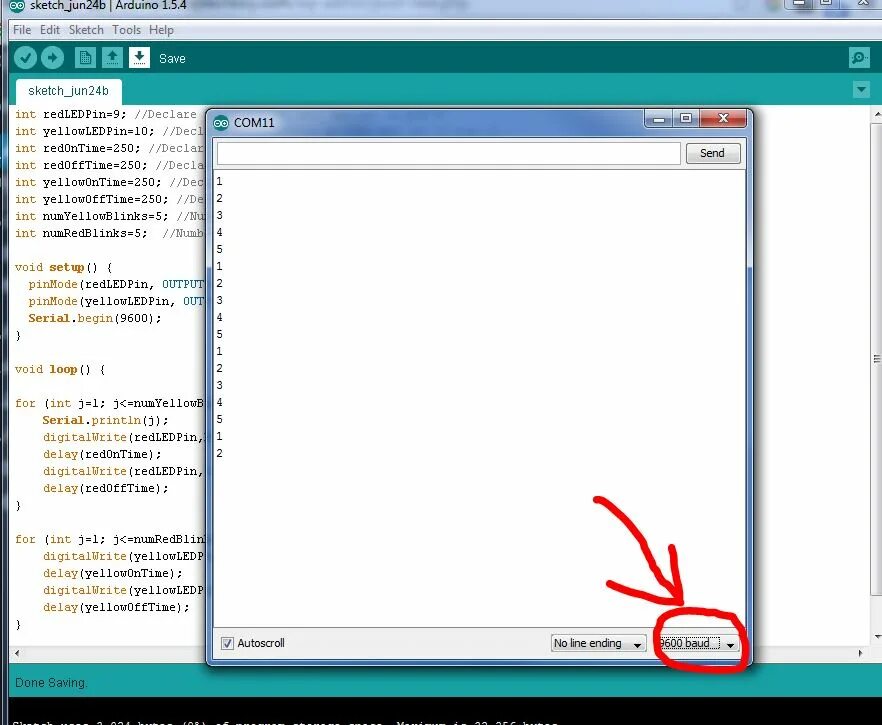Click the void setup() line
Viewport: 882px width, 725px height.
point(63,267)
